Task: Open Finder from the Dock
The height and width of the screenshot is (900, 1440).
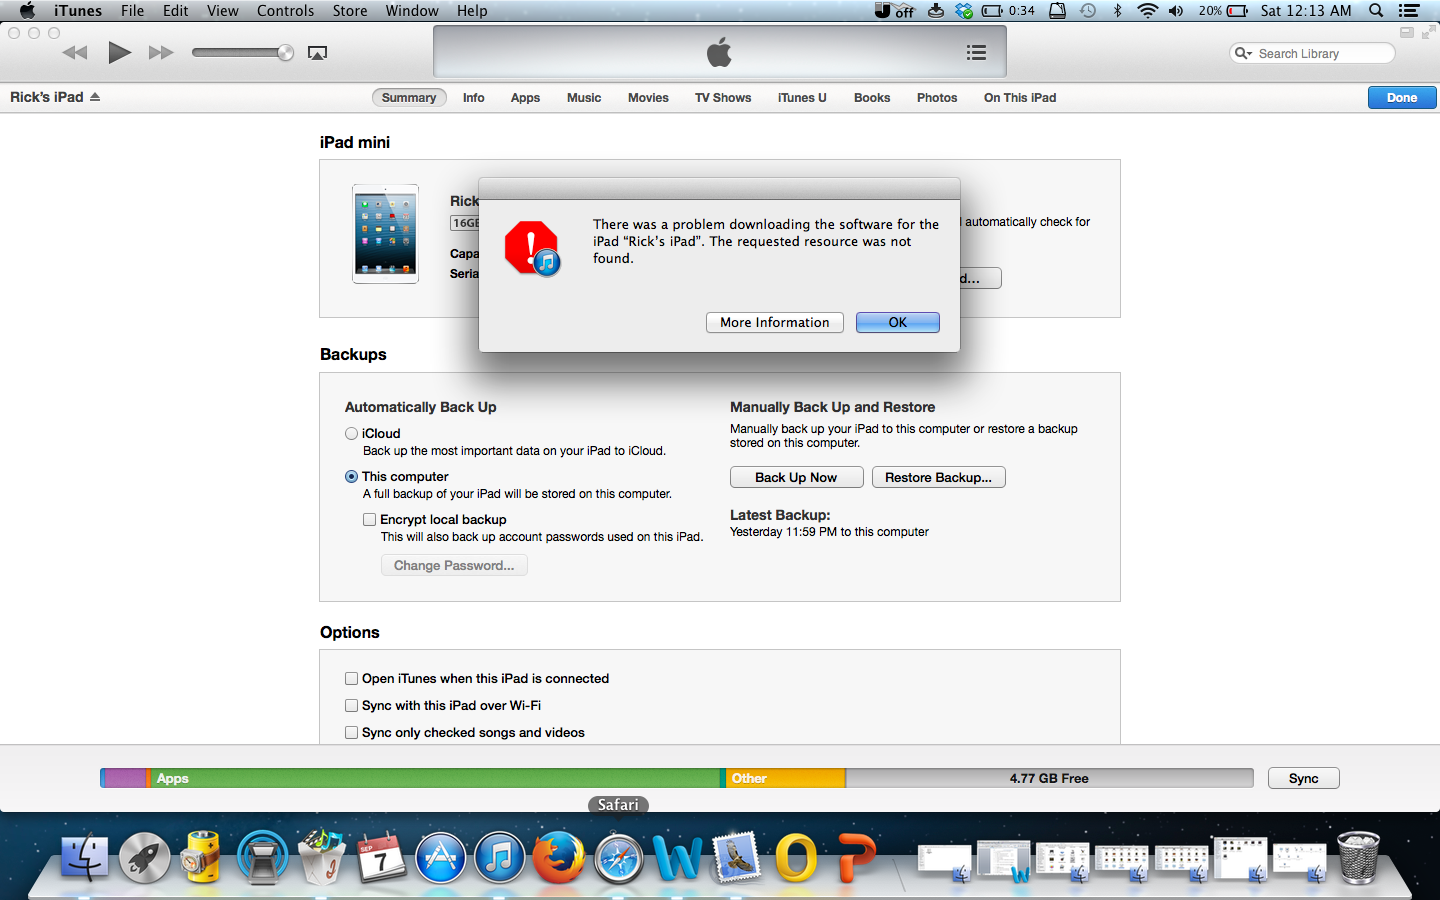Action: [x=85, y=858]
